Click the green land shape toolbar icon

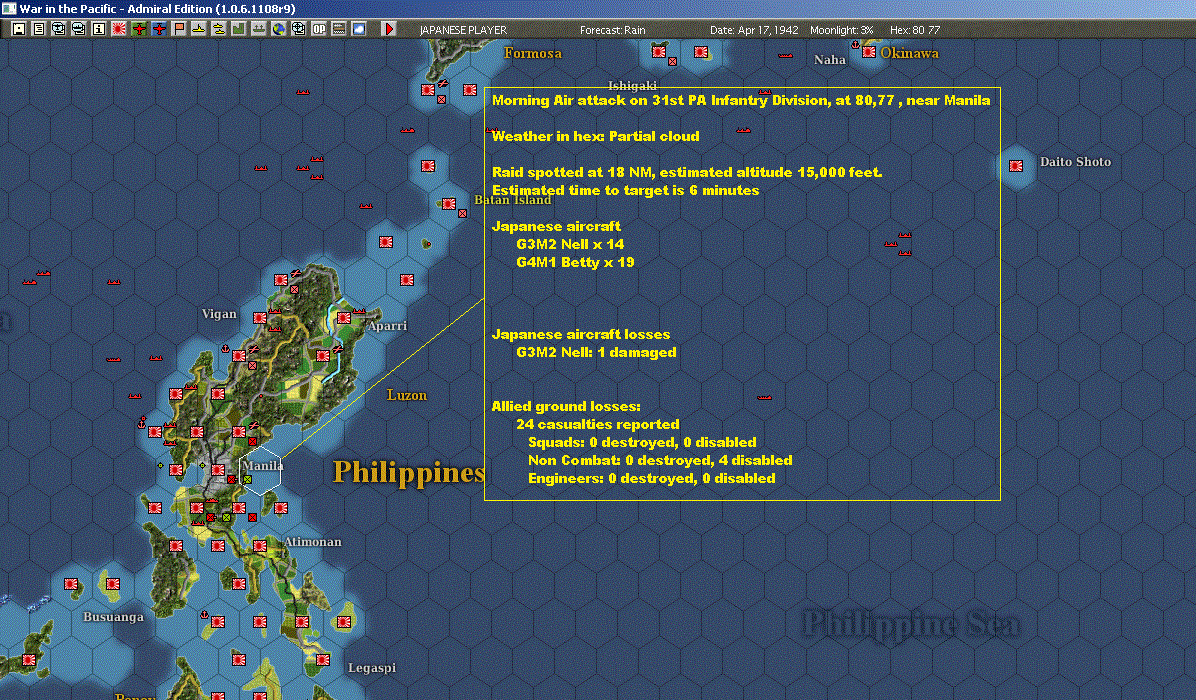[239, 29]
